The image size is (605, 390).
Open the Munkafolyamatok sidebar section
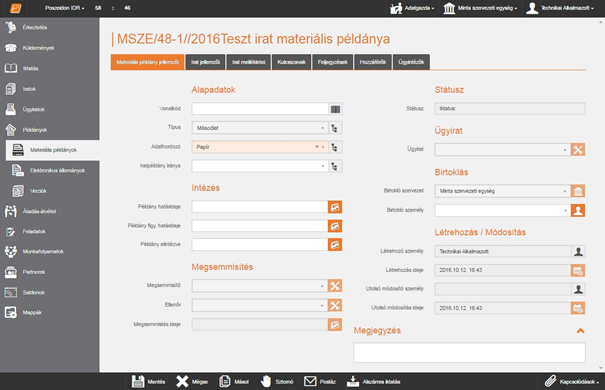tap(49, 252)
